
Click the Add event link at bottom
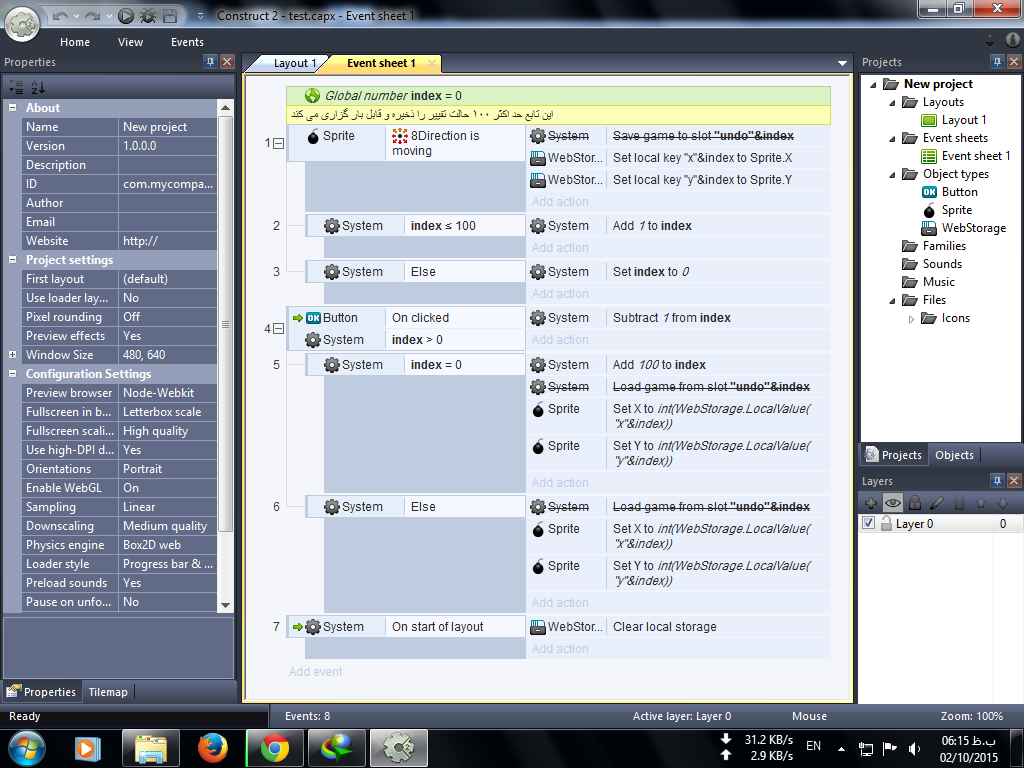click(x=315, y=671)
